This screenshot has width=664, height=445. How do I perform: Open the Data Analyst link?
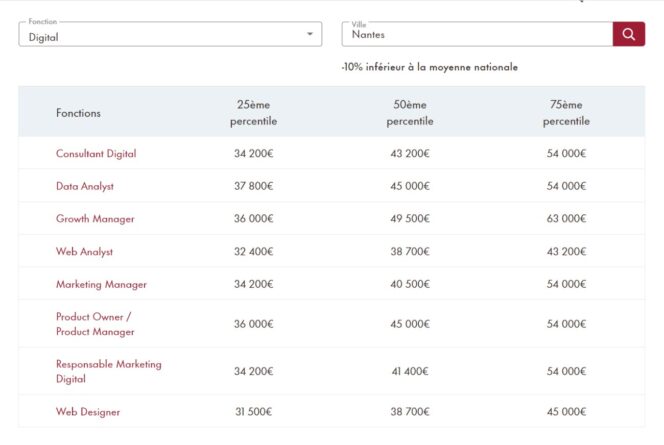coord(85,186)
